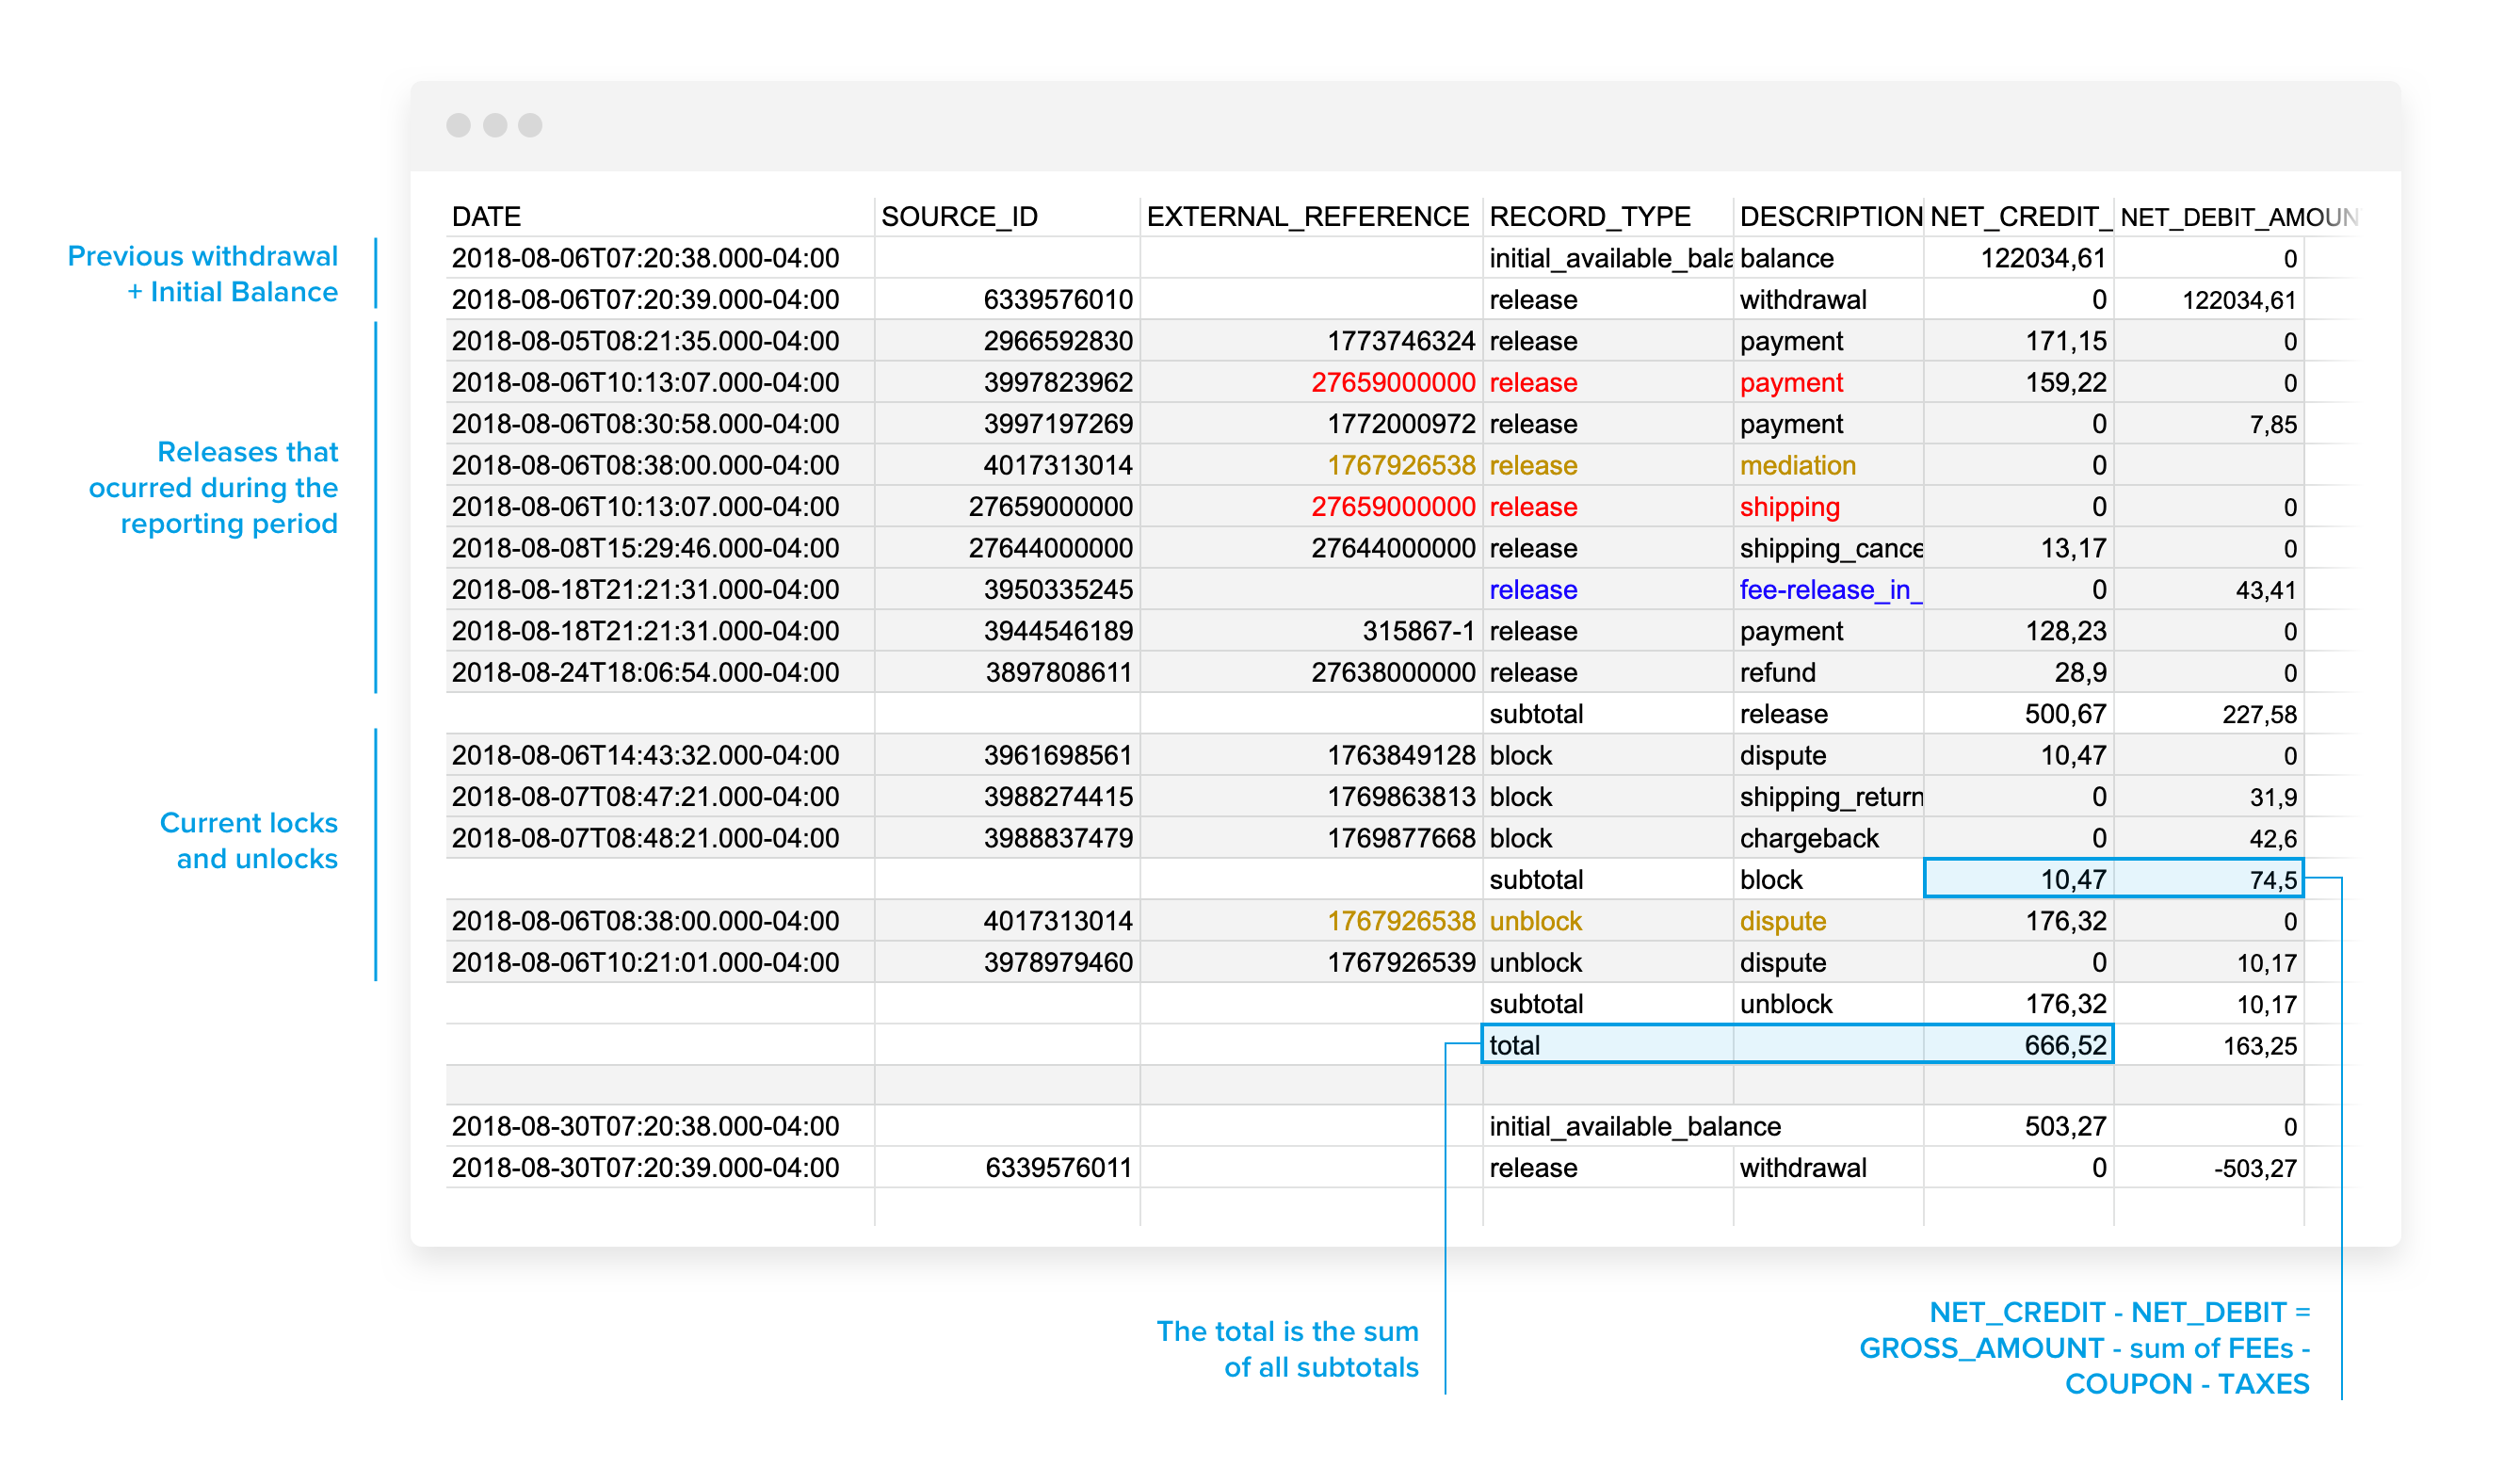Select the credit value 171,15
The width and height of the screenshot is (2520, 1484).
coord(2065,341)
